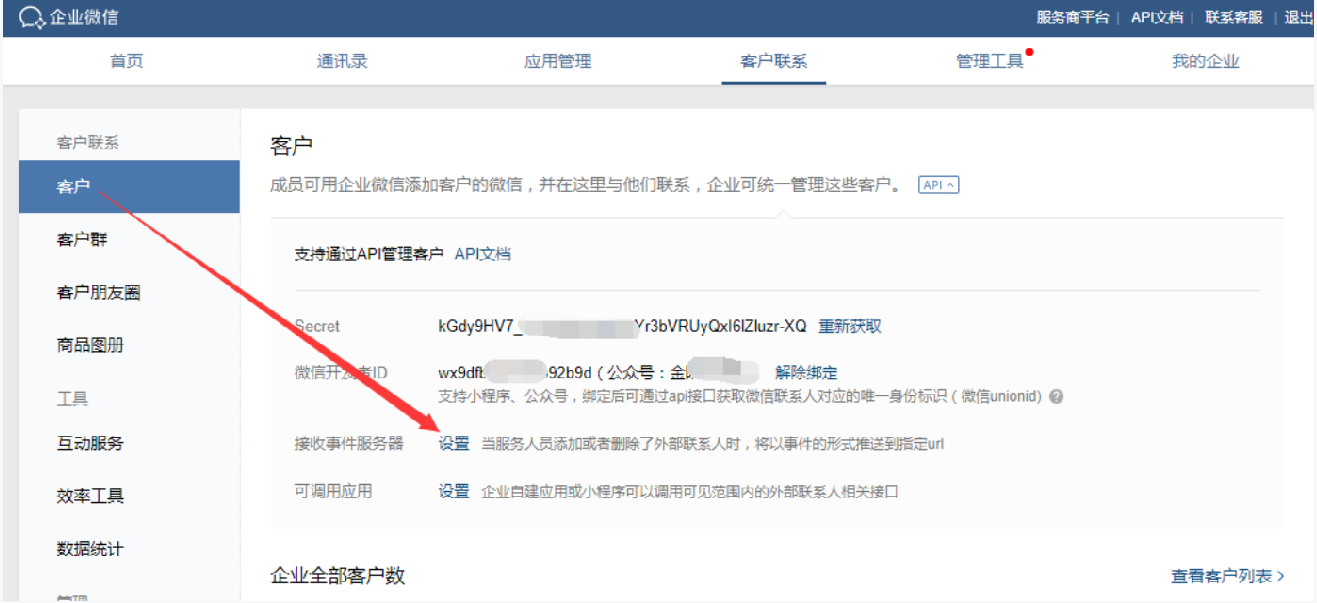This screenshot has height=603, width=1317.
Task: Click the API文档 link next to 支持通过API管理客户
Action: [x=482, y=254]
